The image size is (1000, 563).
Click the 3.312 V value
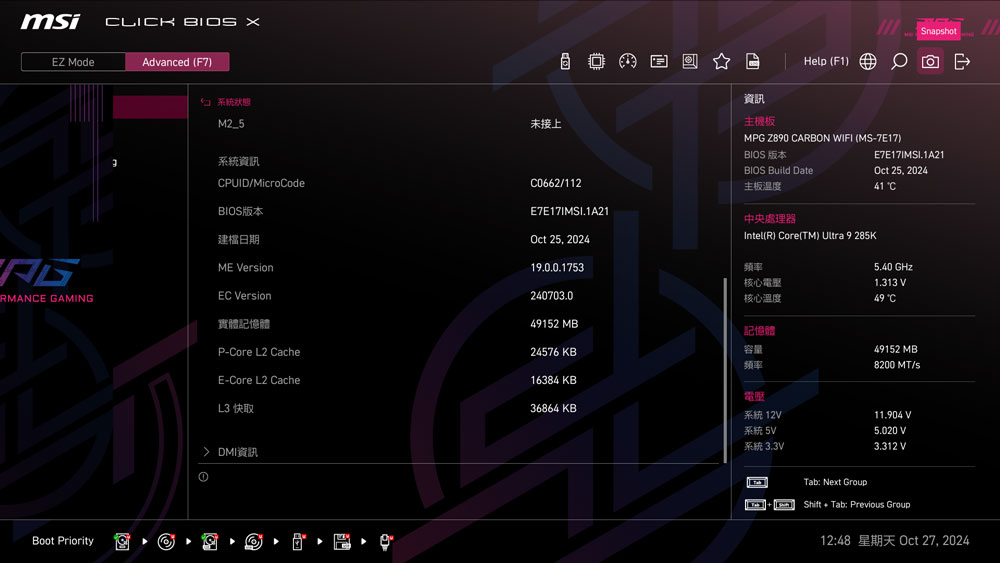click(x=890, y=446)
